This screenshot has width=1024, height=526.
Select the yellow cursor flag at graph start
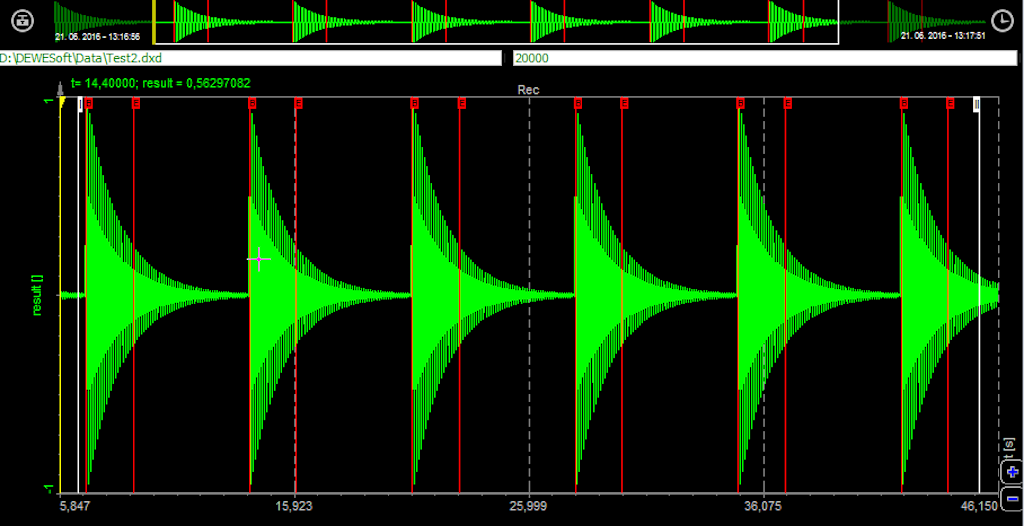click(63, 103)
